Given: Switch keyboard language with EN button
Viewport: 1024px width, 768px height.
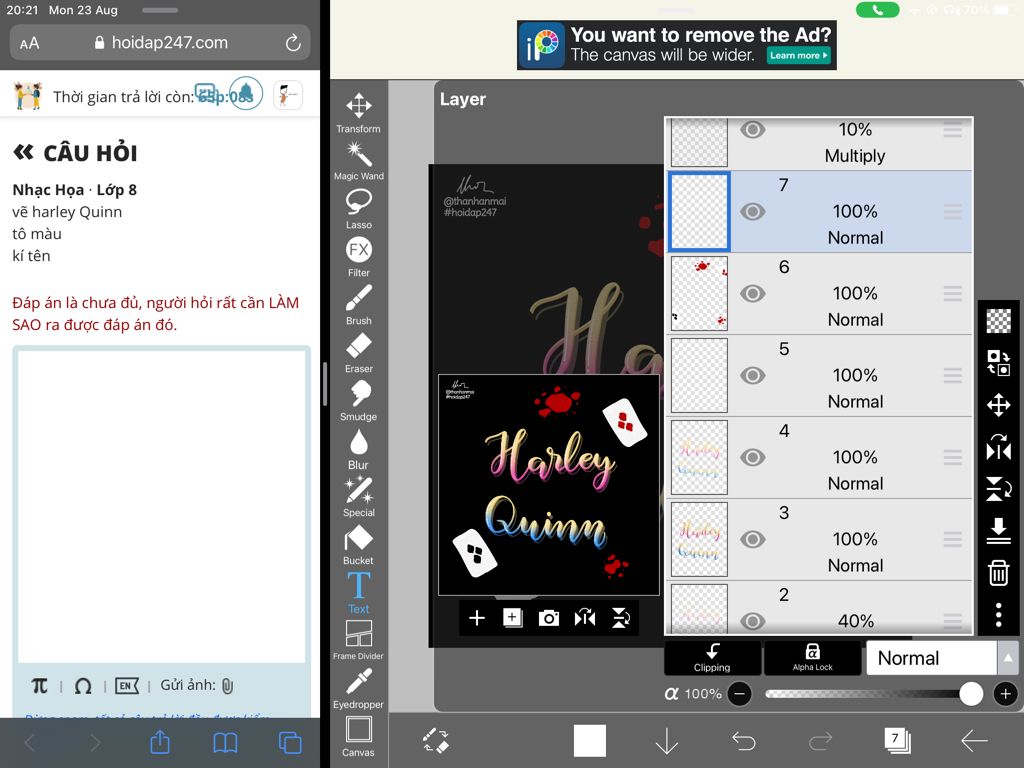Looking at the screenshot, I should [x=127, y=686].
